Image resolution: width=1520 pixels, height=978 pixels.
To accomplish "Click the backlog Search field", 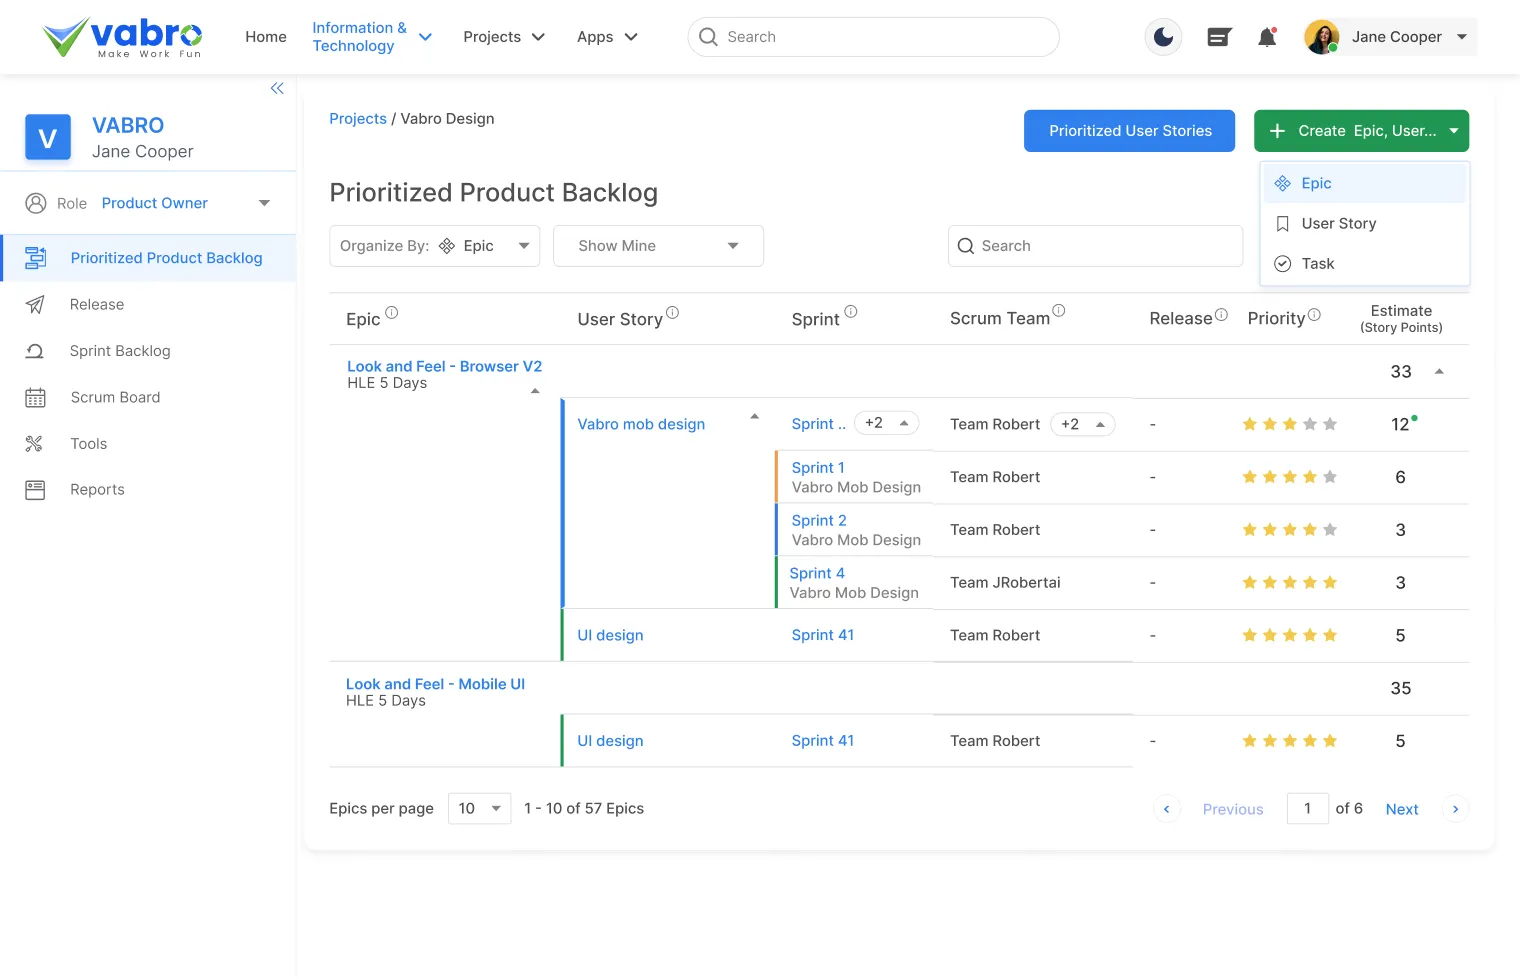I will 1095,246.
